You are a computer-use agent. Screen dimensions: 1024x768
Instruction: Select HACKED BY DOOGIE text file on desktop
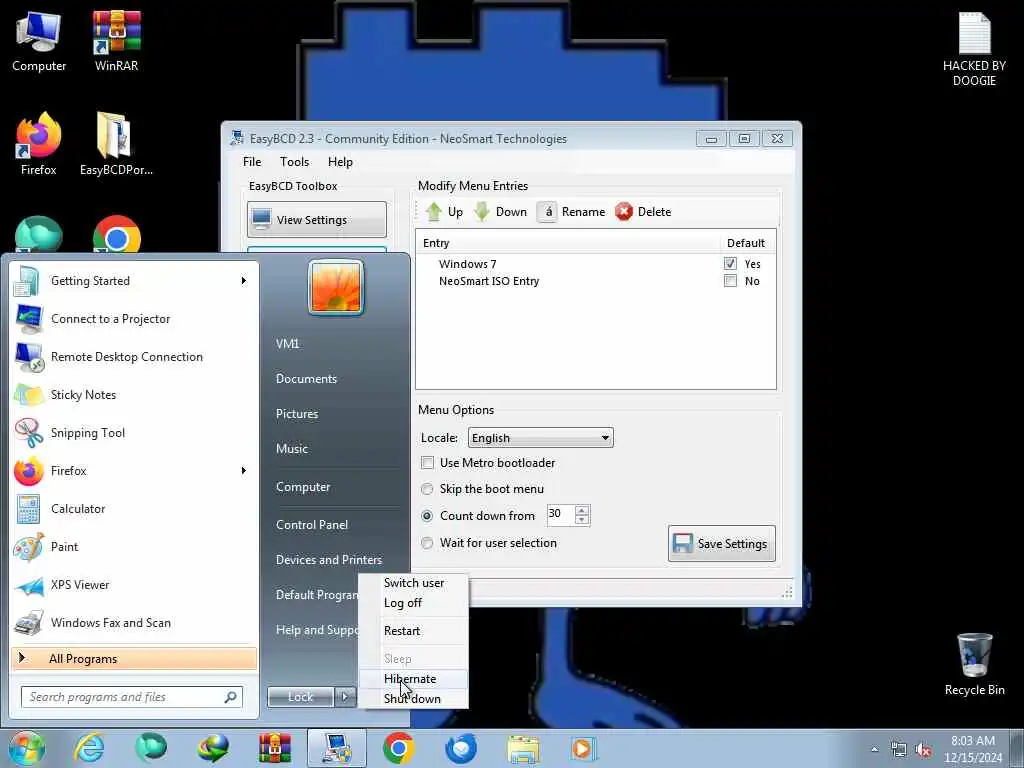974,50
